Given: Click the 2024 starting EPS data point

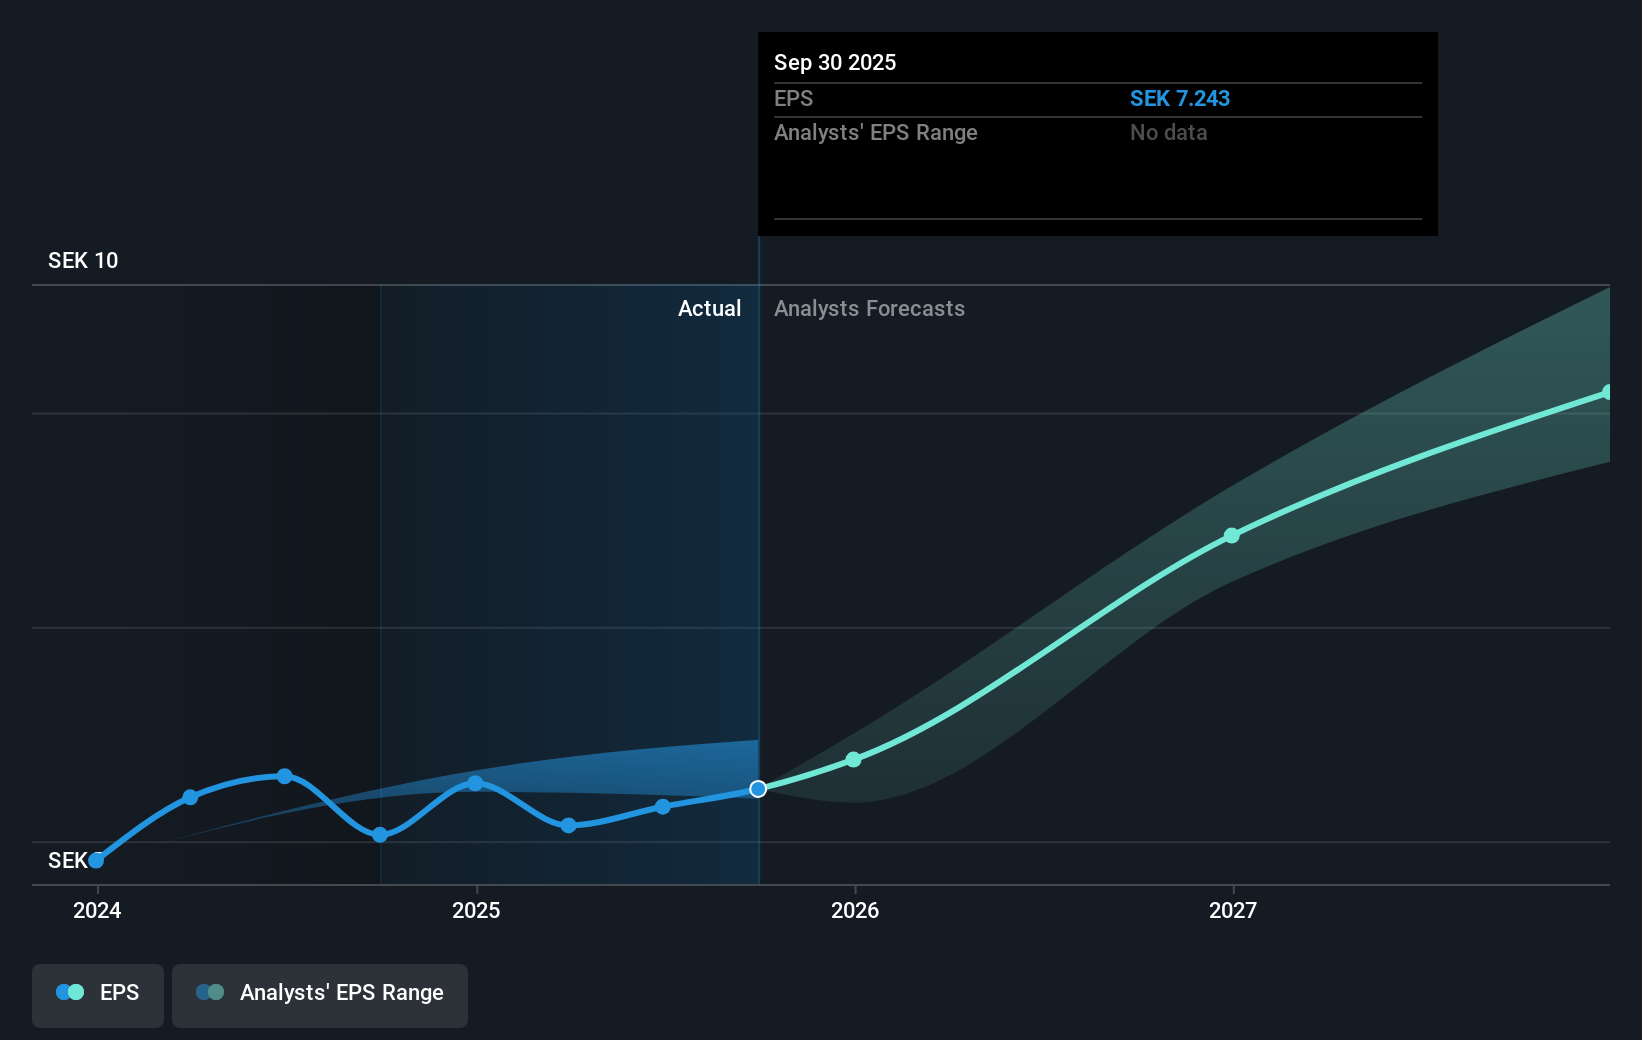Looking at the screenshot, I should pos(95,860).
